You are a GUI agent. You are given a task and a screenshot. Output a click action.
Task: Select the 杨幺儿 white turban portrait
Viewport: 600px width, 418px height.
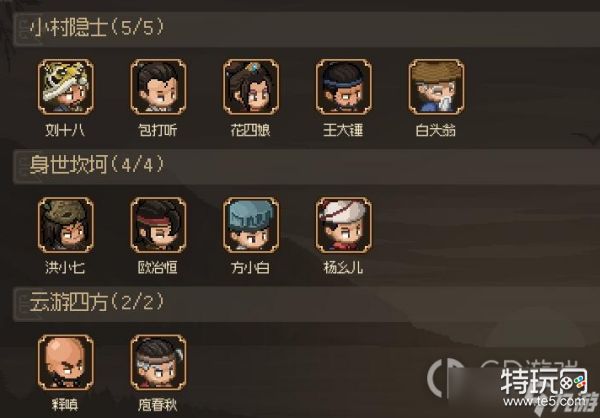[344, 225]
